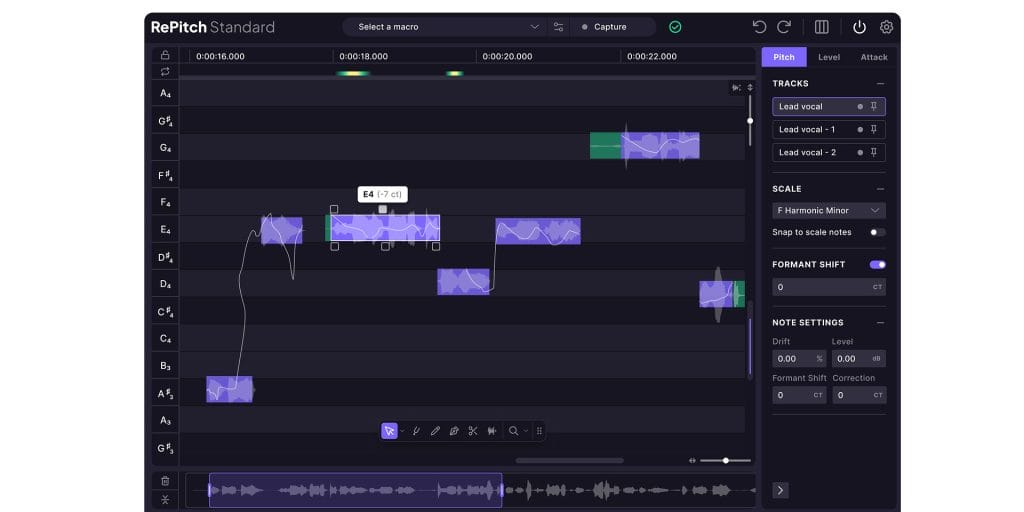
Task: Click the trash delete icon
Action: (x=165, y=481)
